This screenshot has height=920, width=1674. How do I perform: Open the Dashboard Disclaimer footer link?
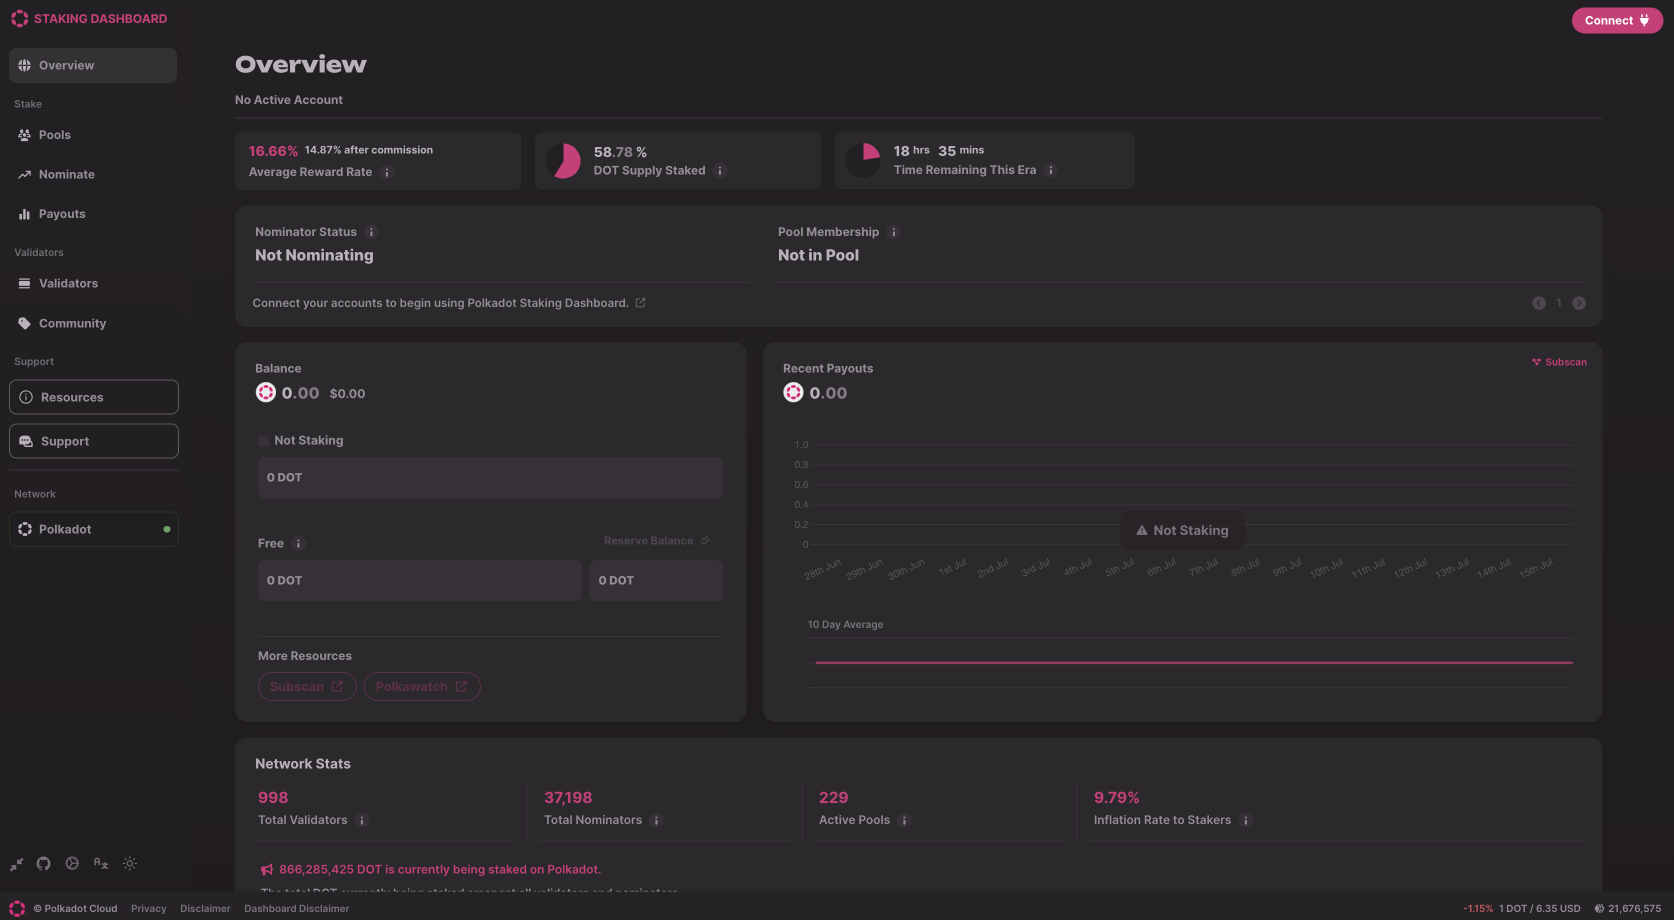point(297,909)
